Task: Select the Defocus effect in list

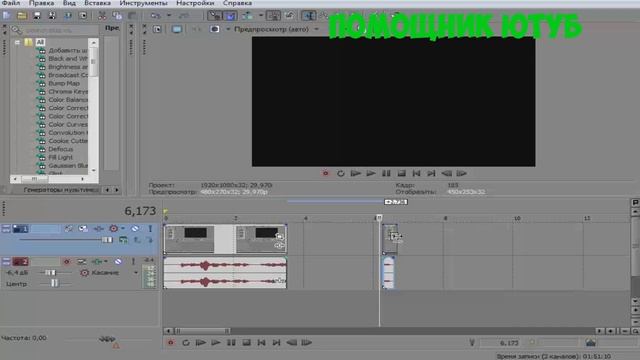Action: [61, 149]
